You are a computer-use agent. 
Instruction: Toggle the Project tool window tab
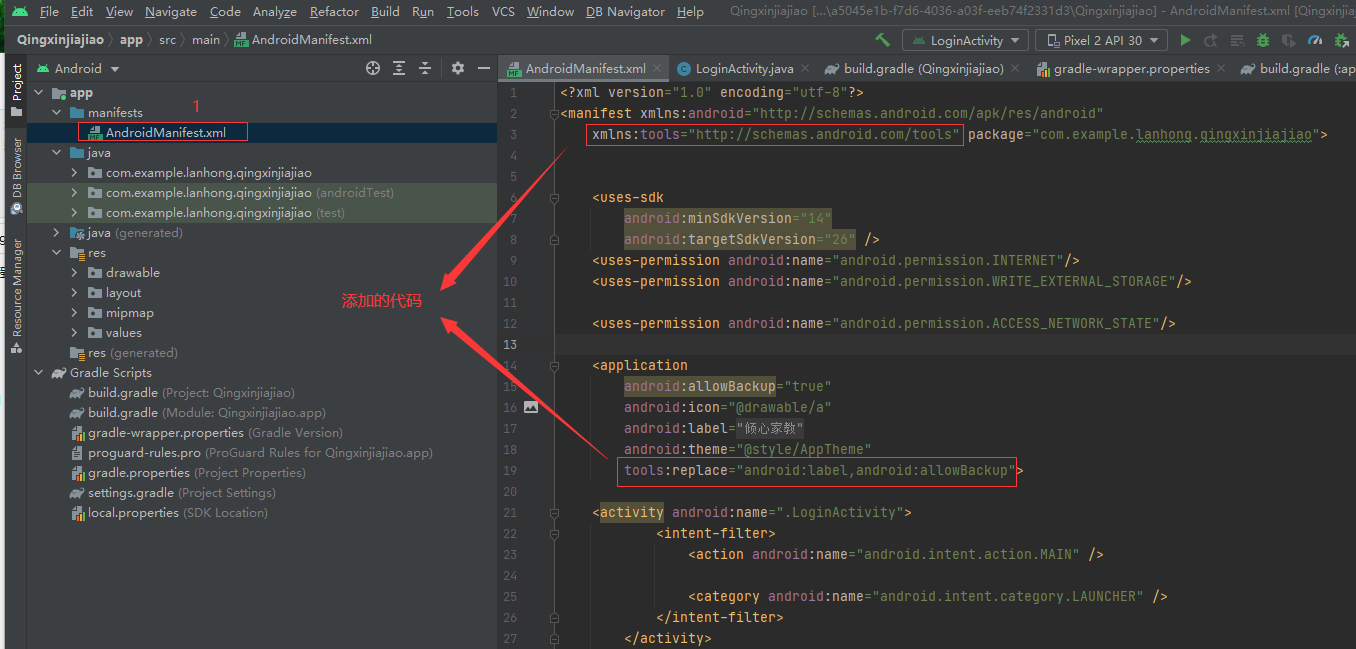click(16, 84)
